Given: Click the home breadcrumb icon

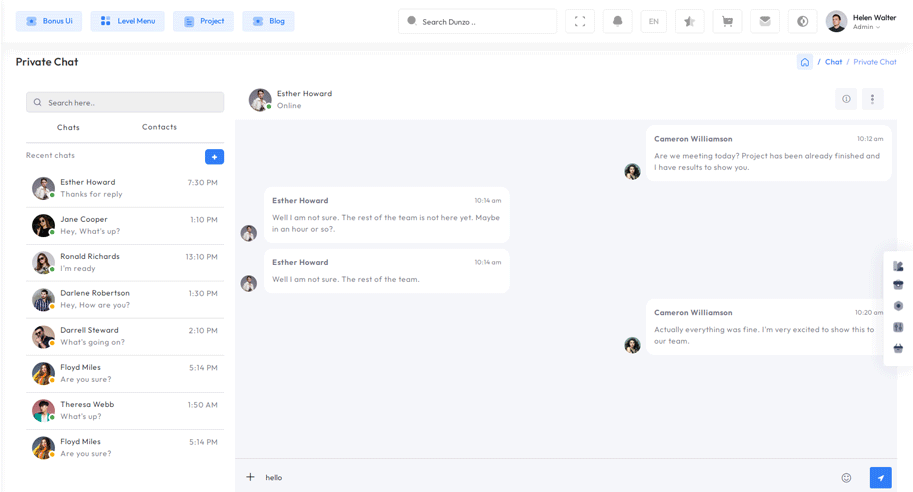Looking at the screenshot, I should pyautogui.click(x=805, y=62).
